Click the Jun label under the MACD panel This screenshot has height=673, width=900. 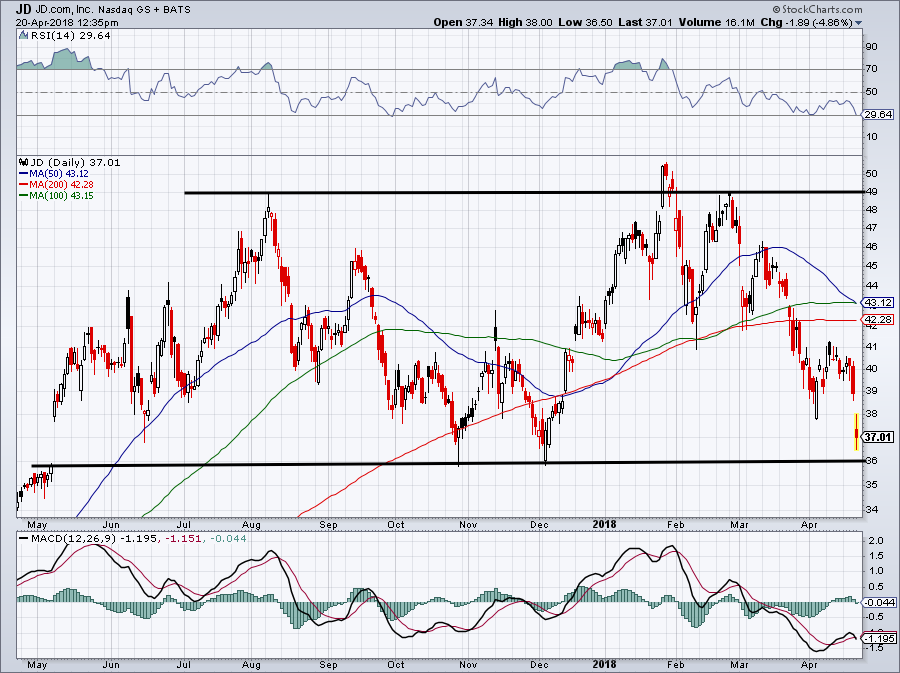(x=110, y=665)
